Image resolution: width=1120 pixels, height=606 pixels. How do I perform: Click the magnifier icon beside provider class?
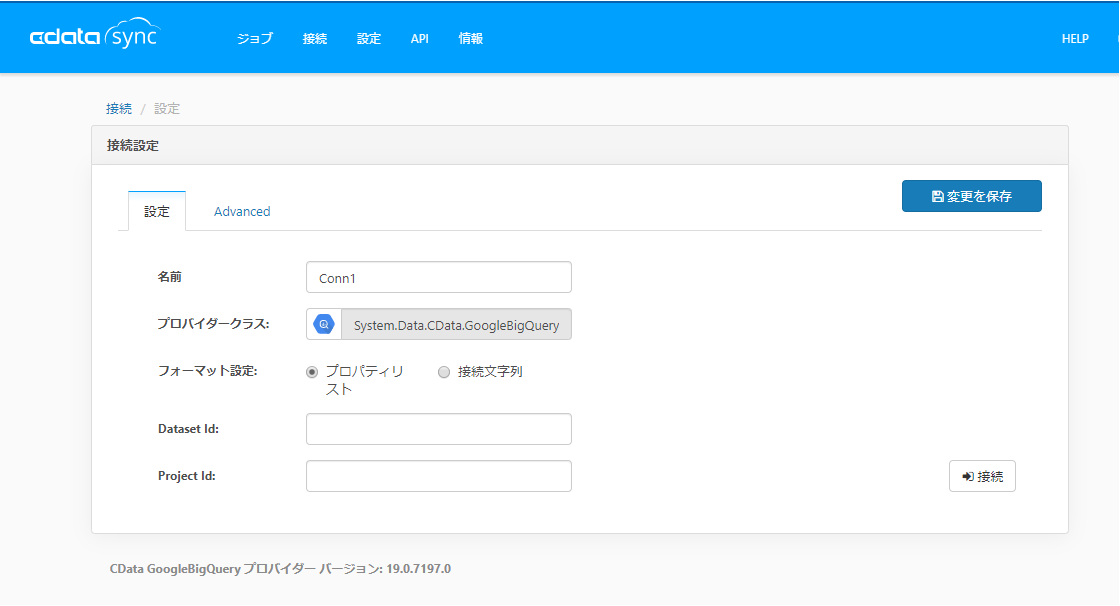point(323,324)
